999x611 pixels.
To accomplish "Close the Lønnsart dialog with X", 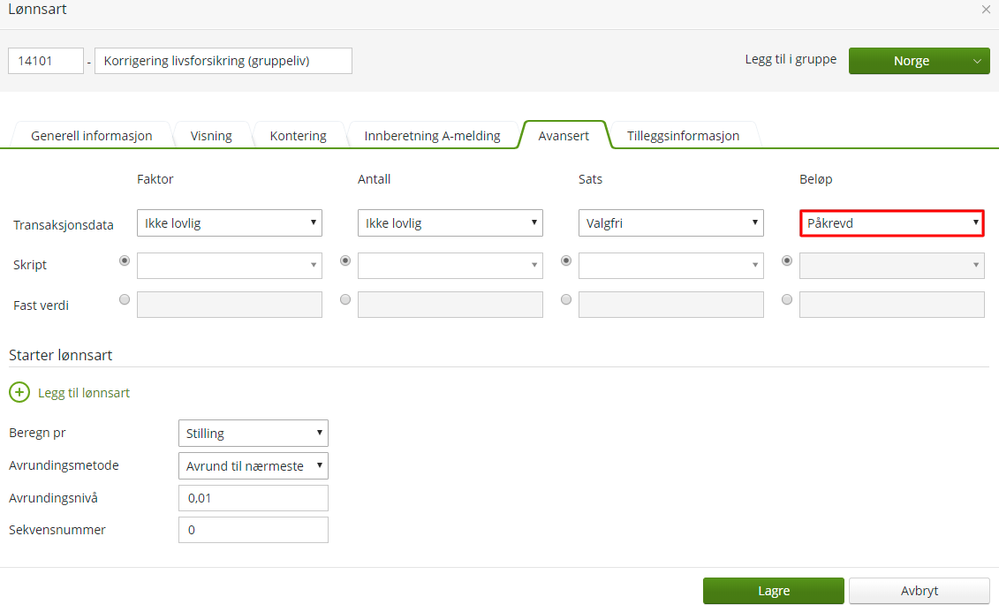I will click(986, 9).
